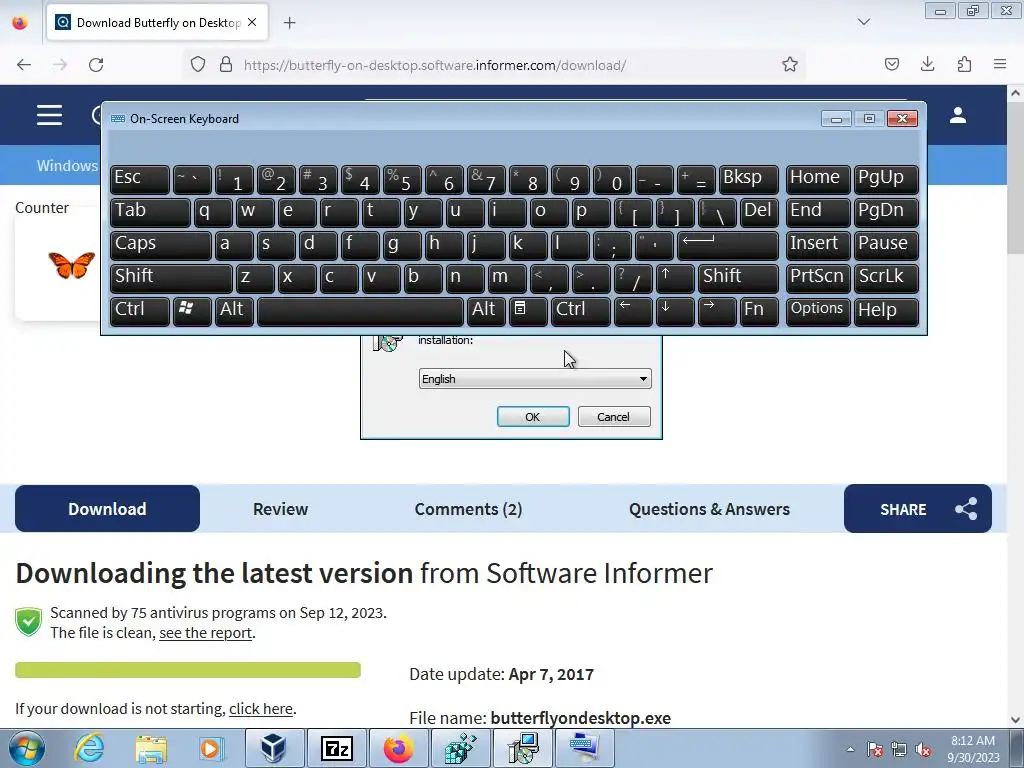This screenshot has height=768, width=1024.
Task: Select the Download tab
Action: [x=107, y=509]
